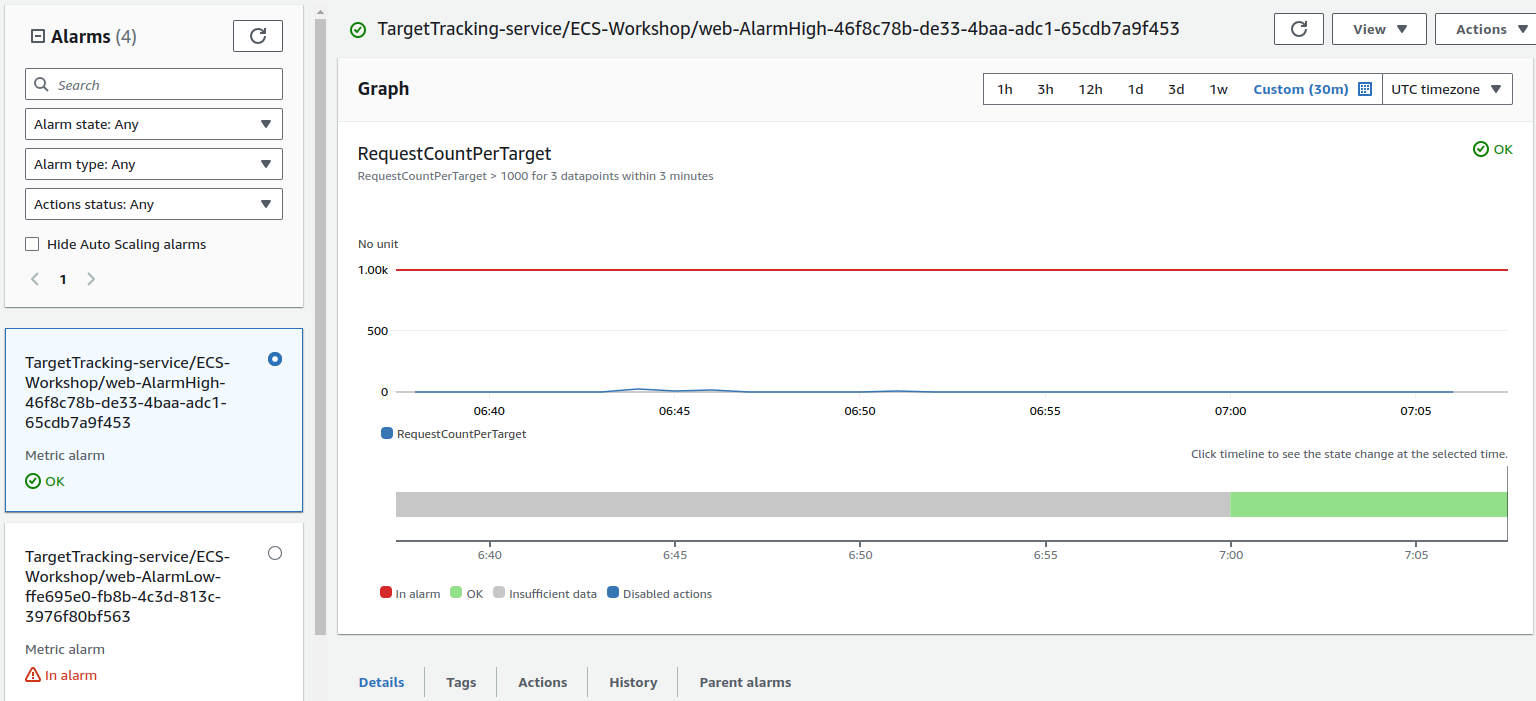The height and width of the screenshot is (701, 1536).
Task: Select the web-AlarmHigh alarm radio button
Action: pyautogui.click(x=275, y=359)
